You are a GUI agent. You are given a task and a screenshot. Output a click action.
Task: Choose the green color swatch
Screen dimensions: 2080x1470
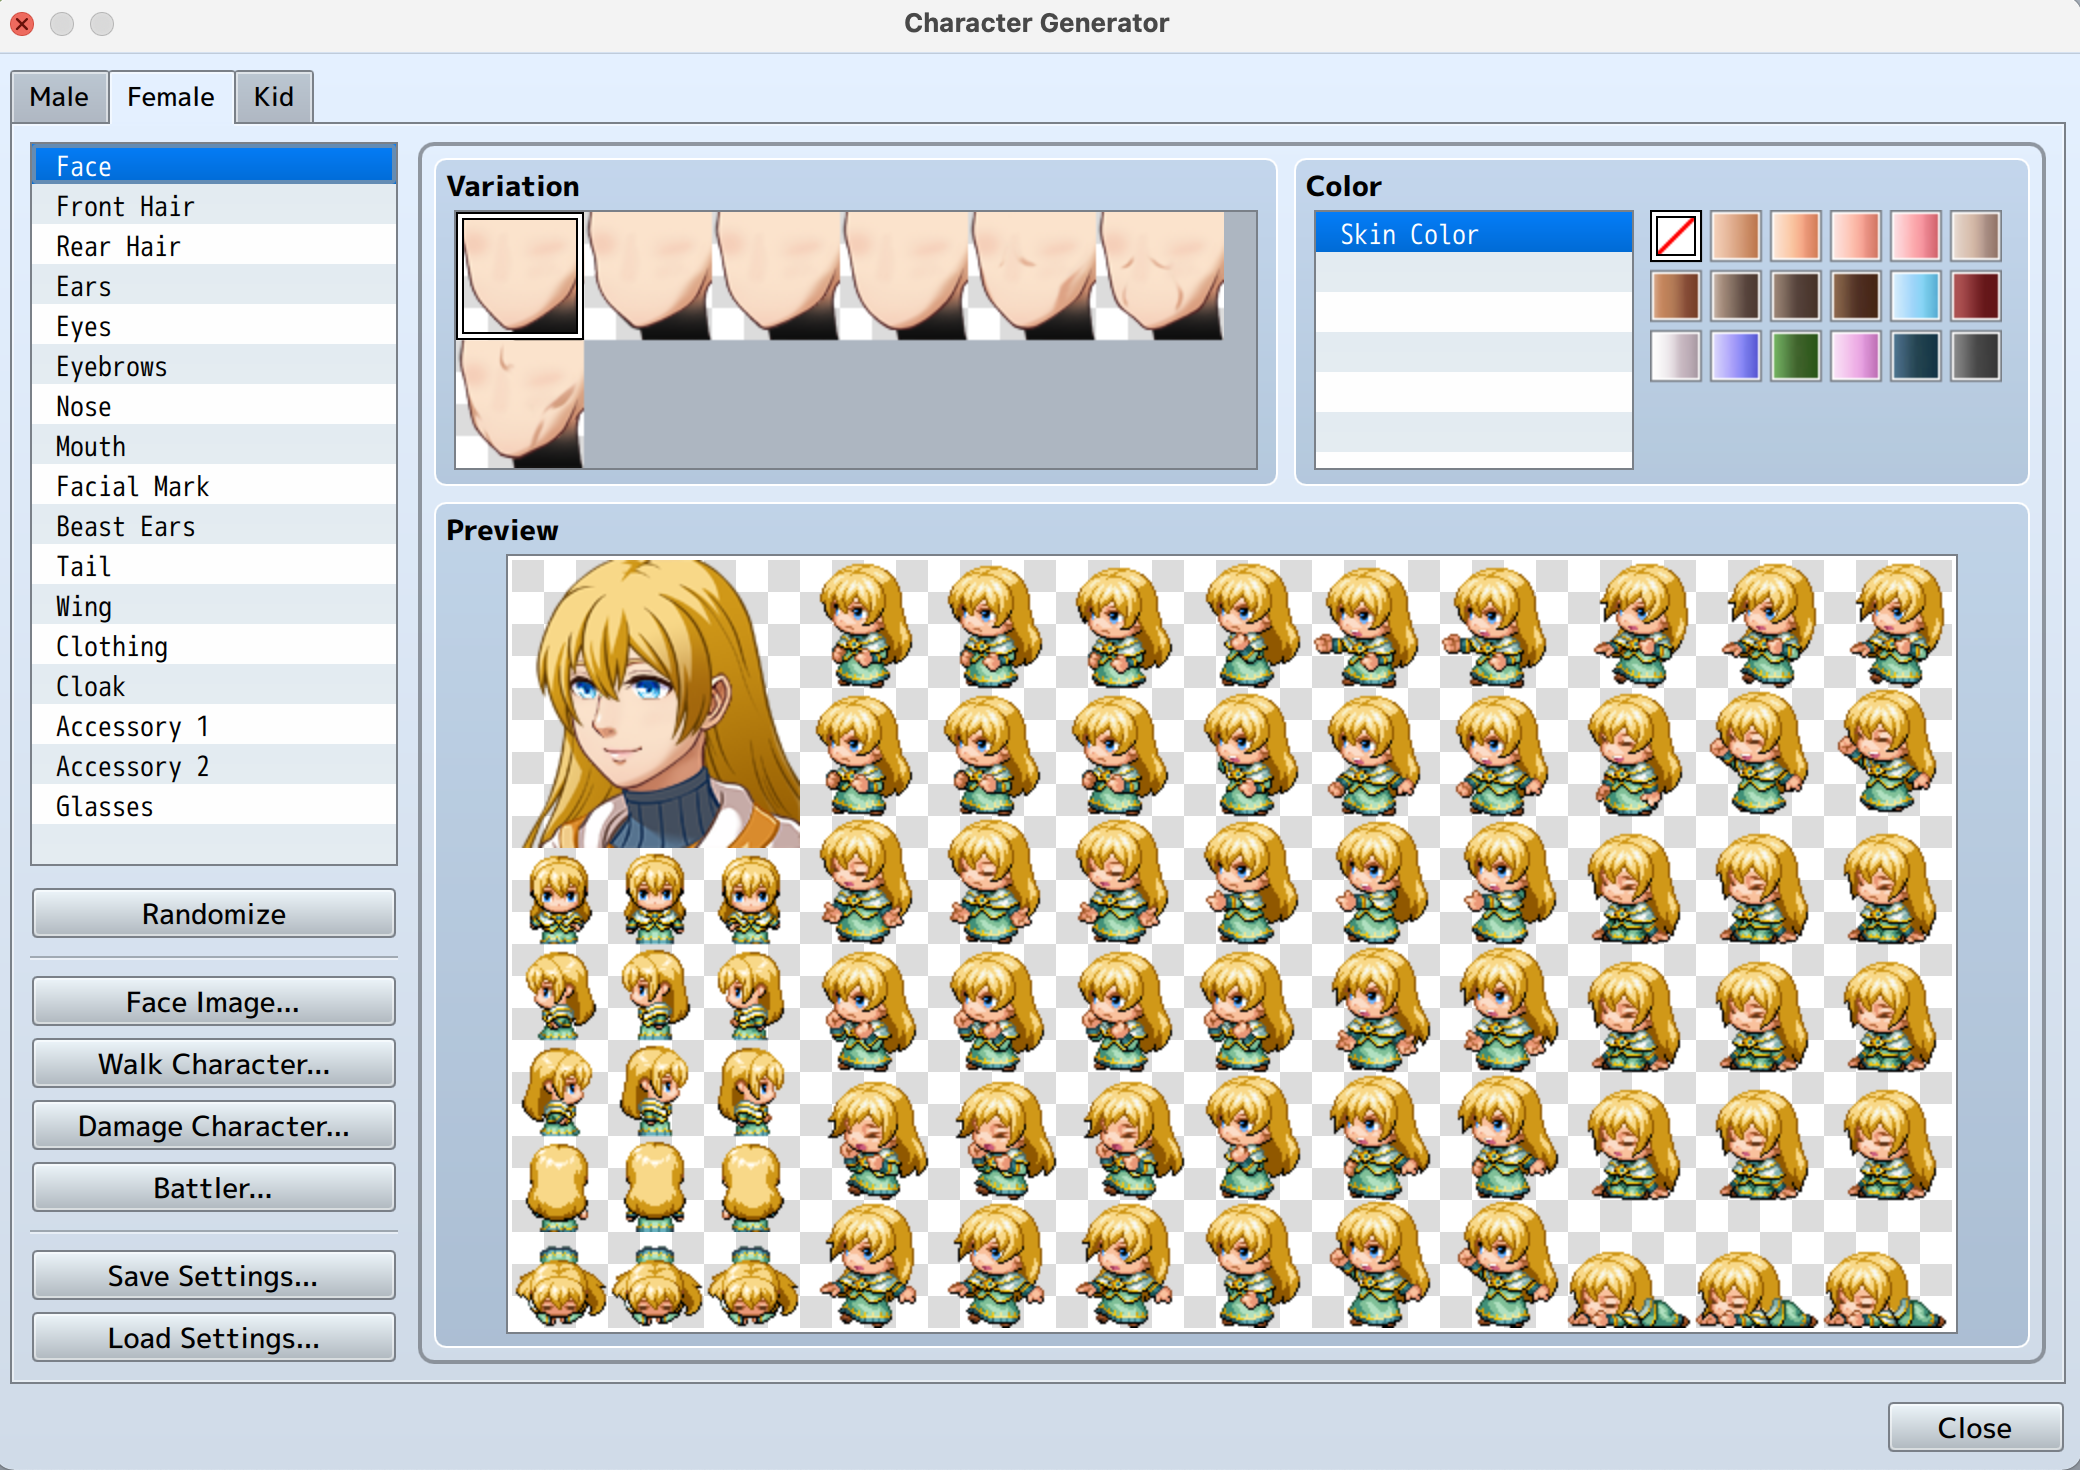(x=1795, y=357)
